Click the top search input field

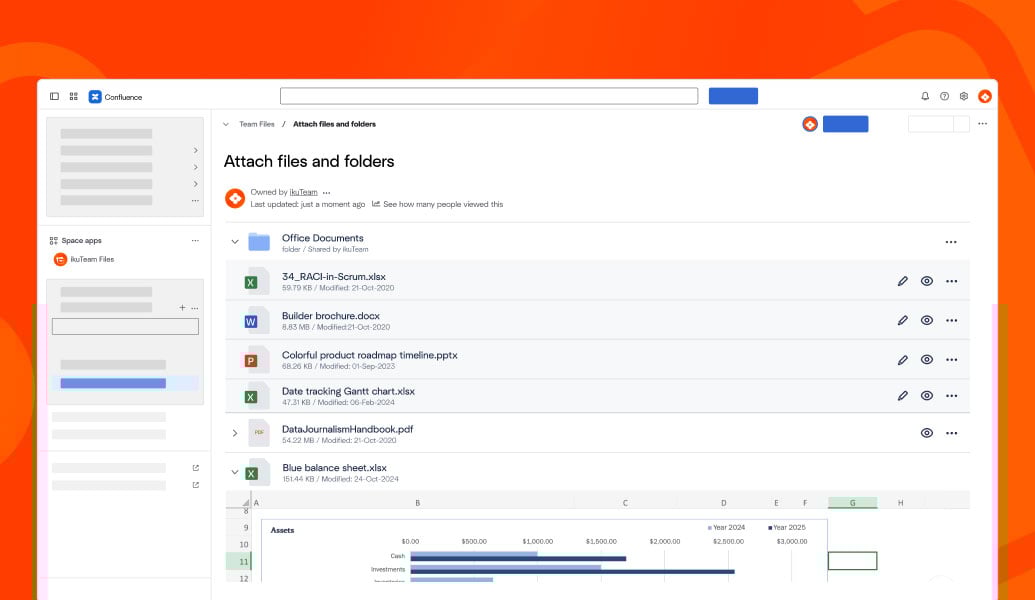pos(488,96)
